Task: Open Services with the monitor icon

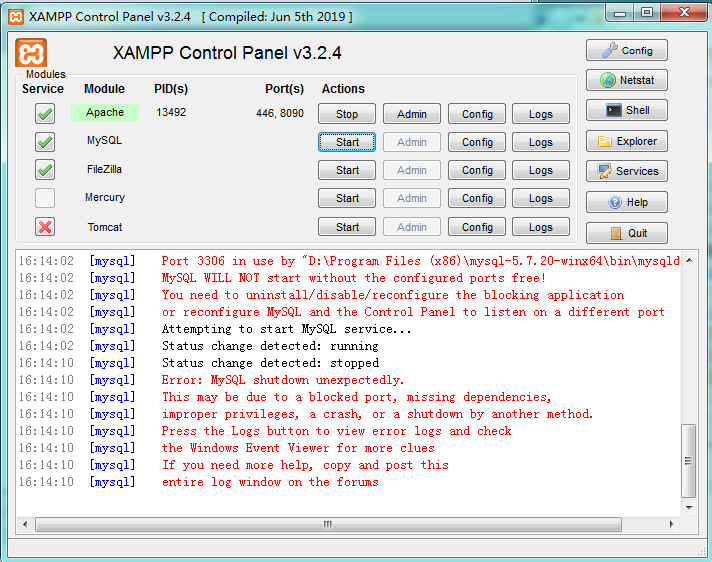Action: click(x=627, y=171)
